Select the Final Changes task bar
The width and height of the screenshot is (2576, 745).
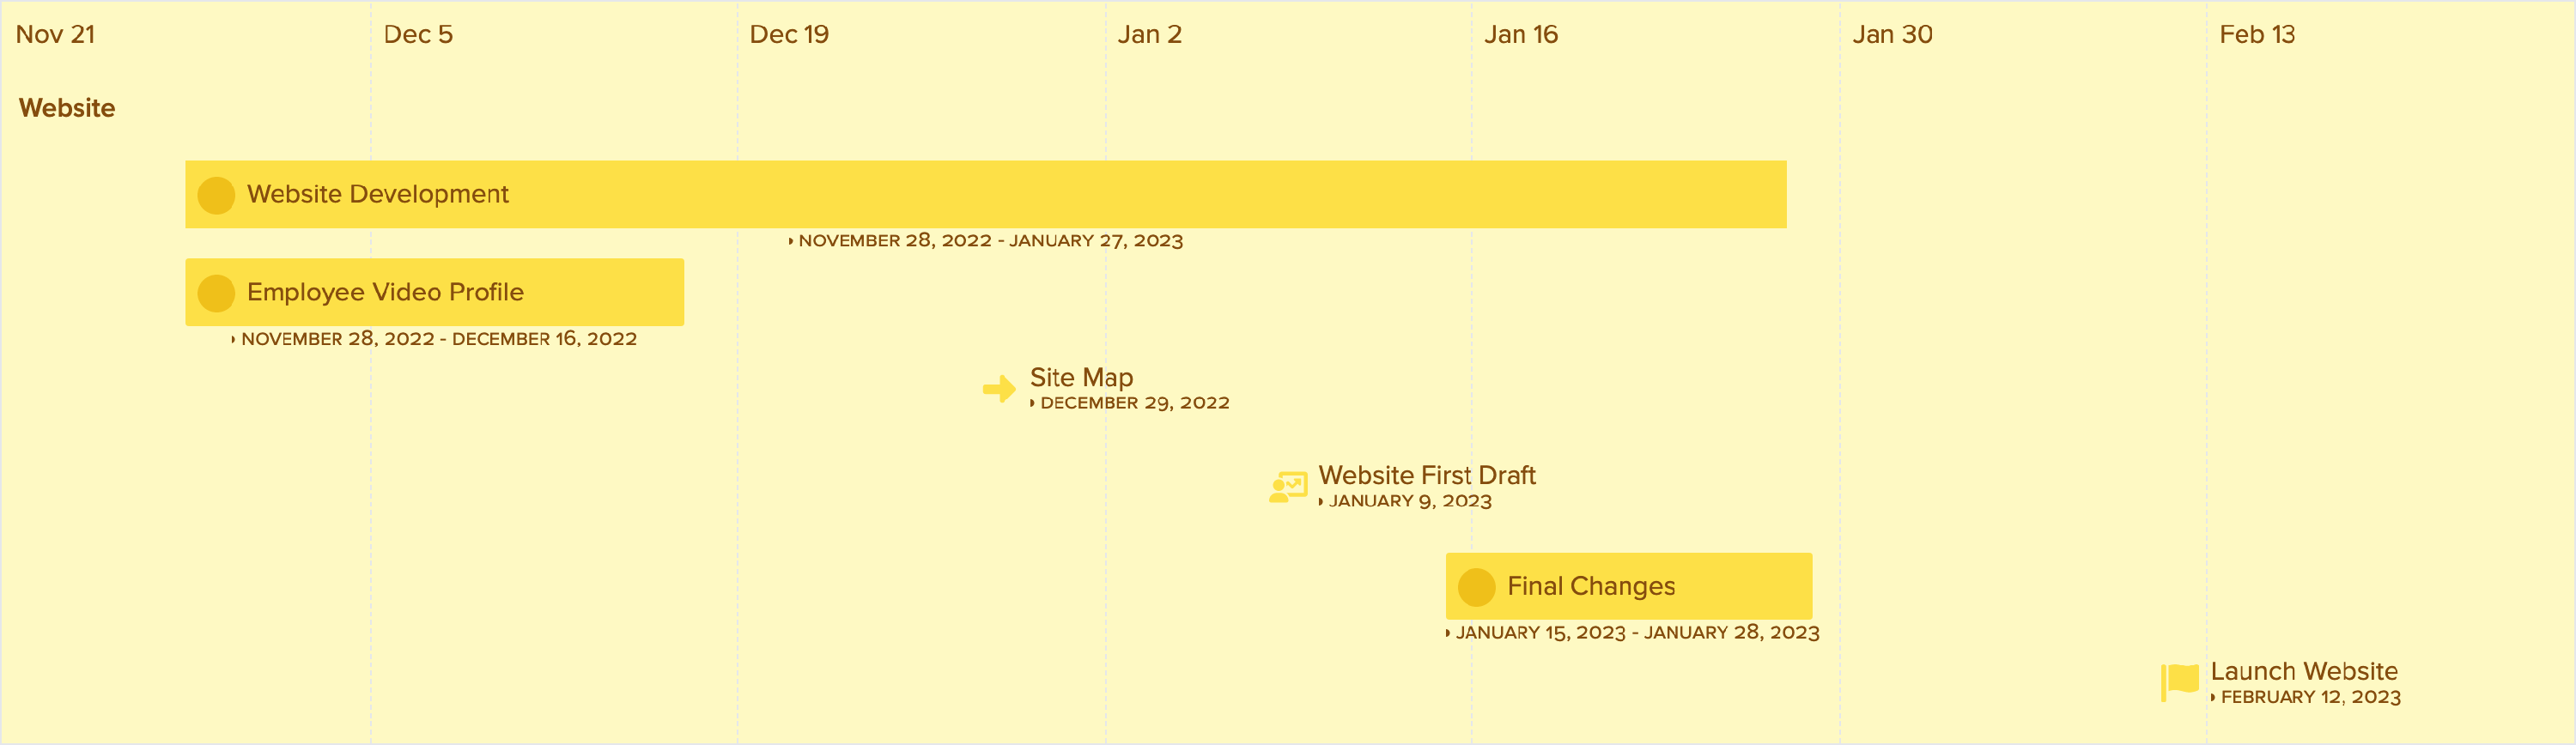pyautogui.click(x=1628, y=586)
